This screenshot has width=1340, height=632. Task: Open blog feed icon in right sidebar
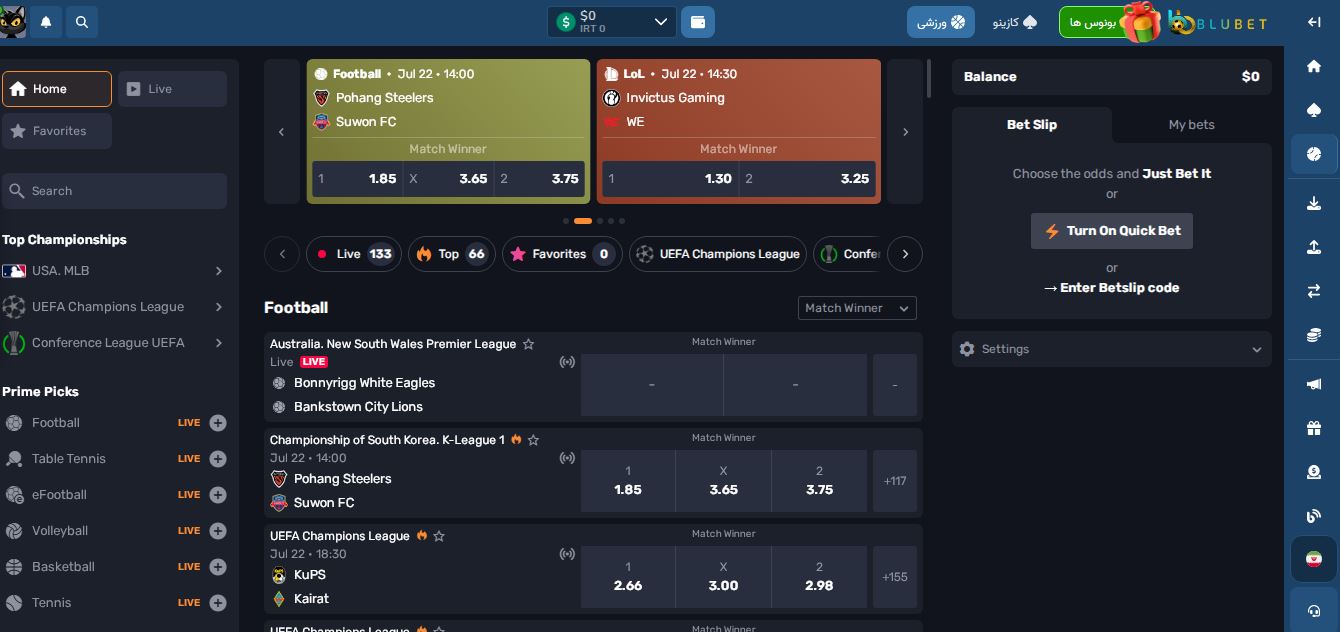[x=1314, y=516]
